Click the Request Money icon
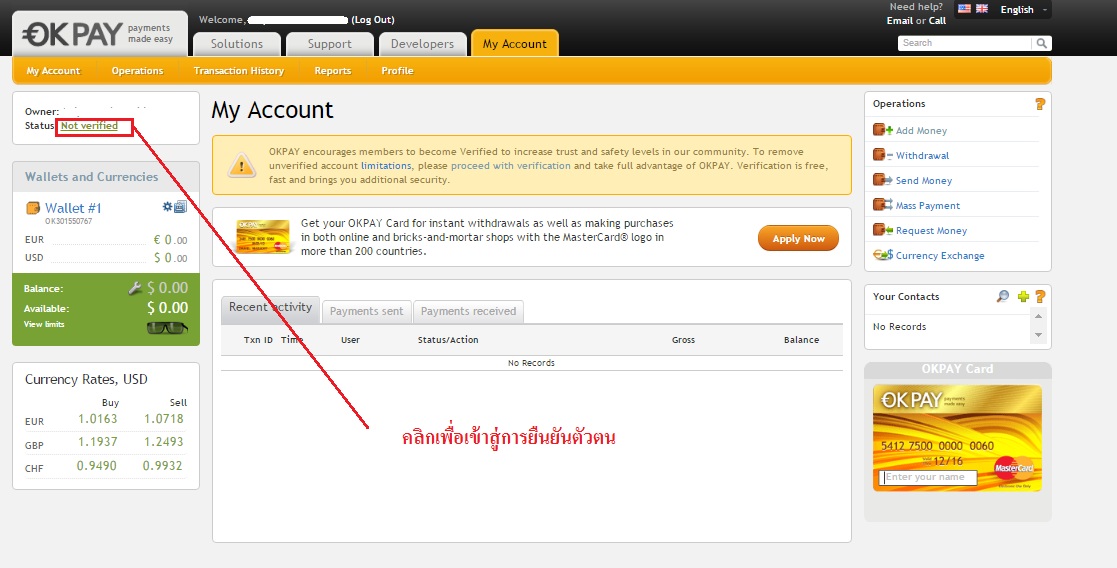 pyautogui.click(x=883, y=230)
